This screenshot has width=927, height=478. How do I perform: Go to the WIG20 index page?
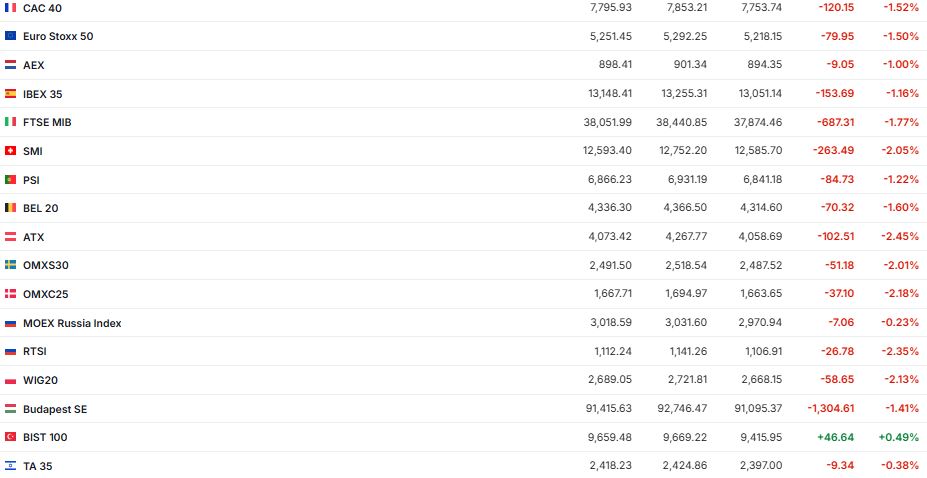pyautogui.click(x=41, y=380)
